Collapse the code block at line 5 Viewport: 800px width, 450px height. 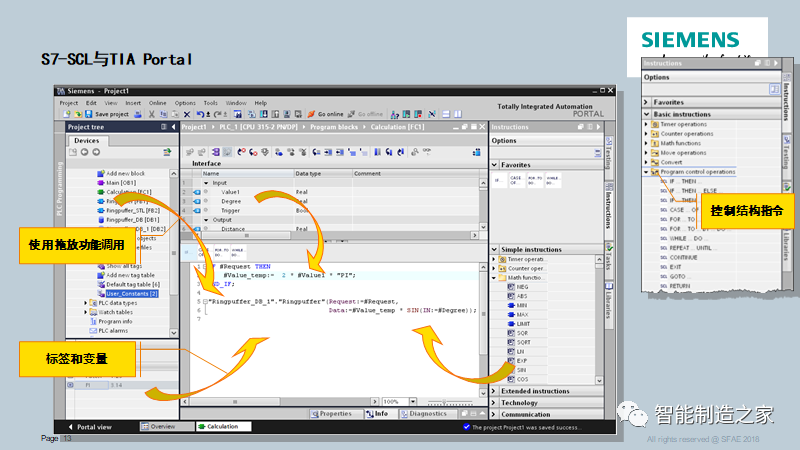(205, 302)
